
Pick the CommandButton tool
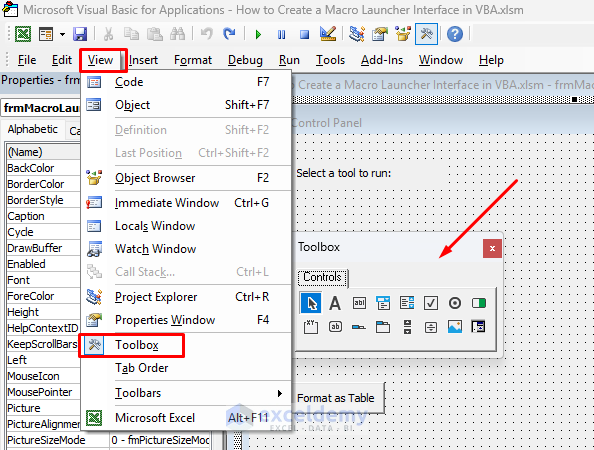coord(335,327)
